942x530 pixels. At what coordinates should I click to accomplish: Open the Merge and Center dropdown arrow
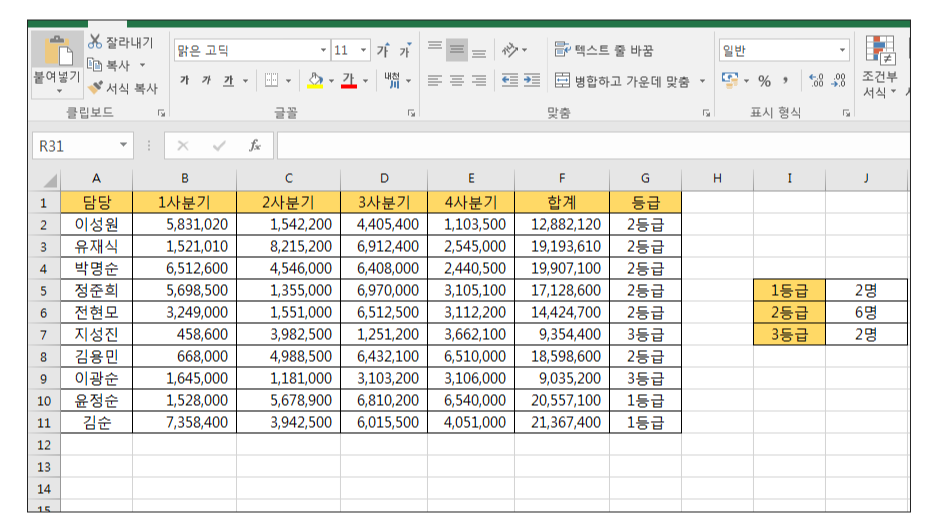coord(702,81)
